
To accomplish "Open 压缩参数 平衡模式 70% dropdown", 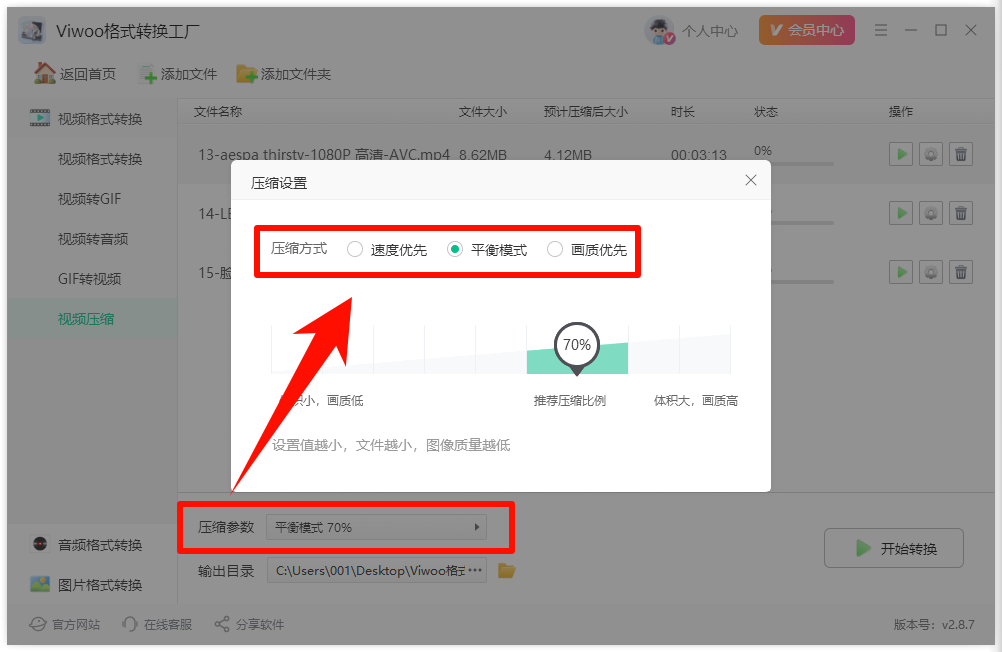I will coord(376,527).
